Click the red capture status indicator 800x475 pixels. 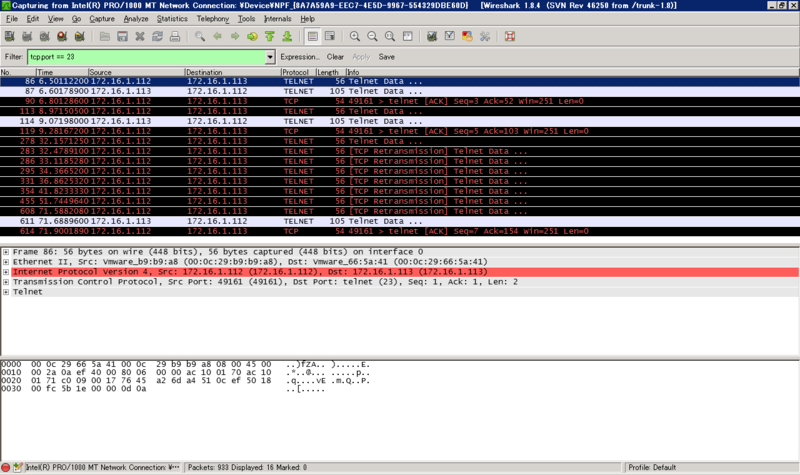pos(6,467)
